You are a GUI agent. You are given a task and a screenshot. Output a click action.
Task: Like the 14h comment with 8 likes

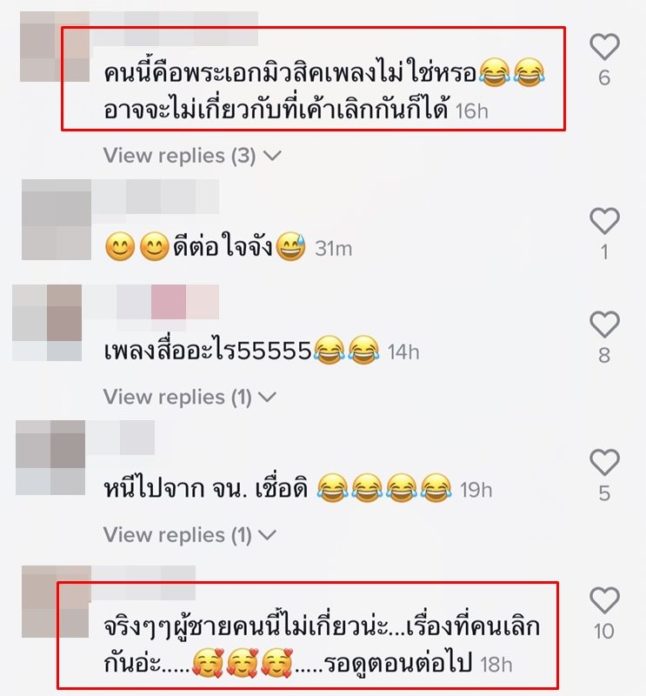pyautogui.click(x=604, y=324)
